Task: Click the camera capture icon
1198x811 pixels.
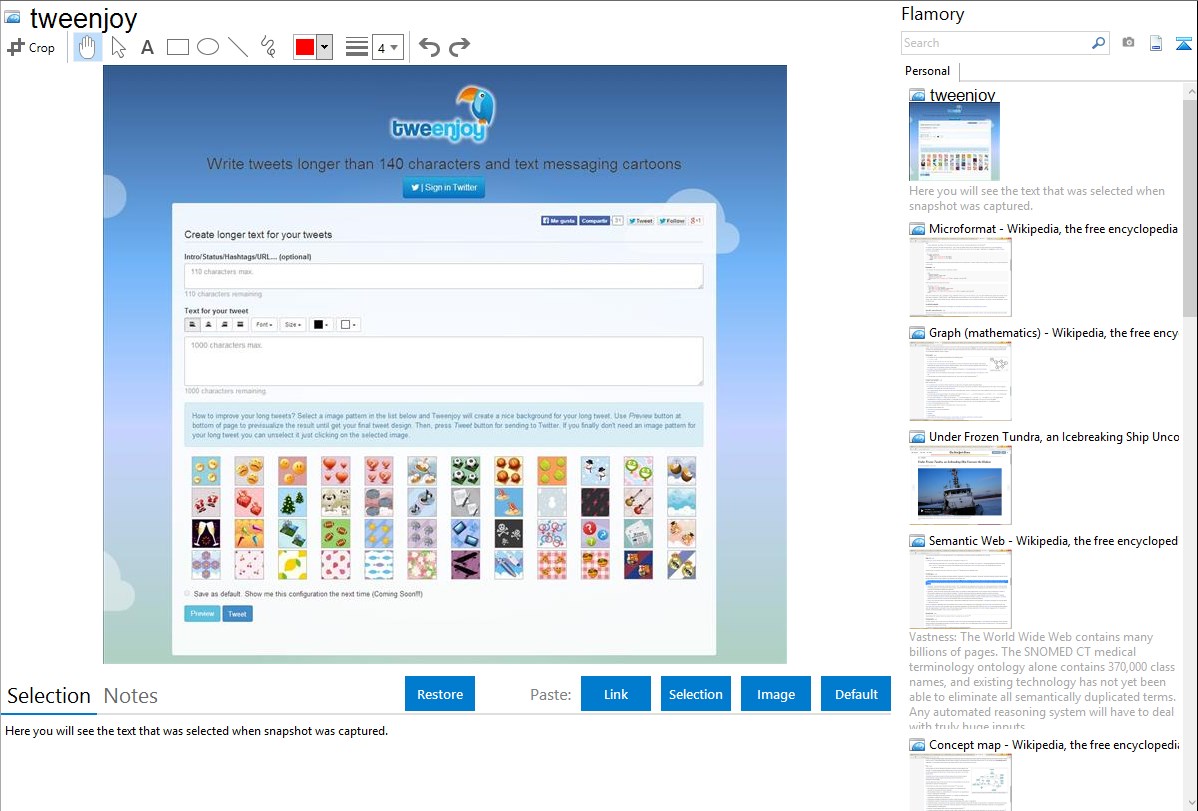Action: click(1128, 43)
